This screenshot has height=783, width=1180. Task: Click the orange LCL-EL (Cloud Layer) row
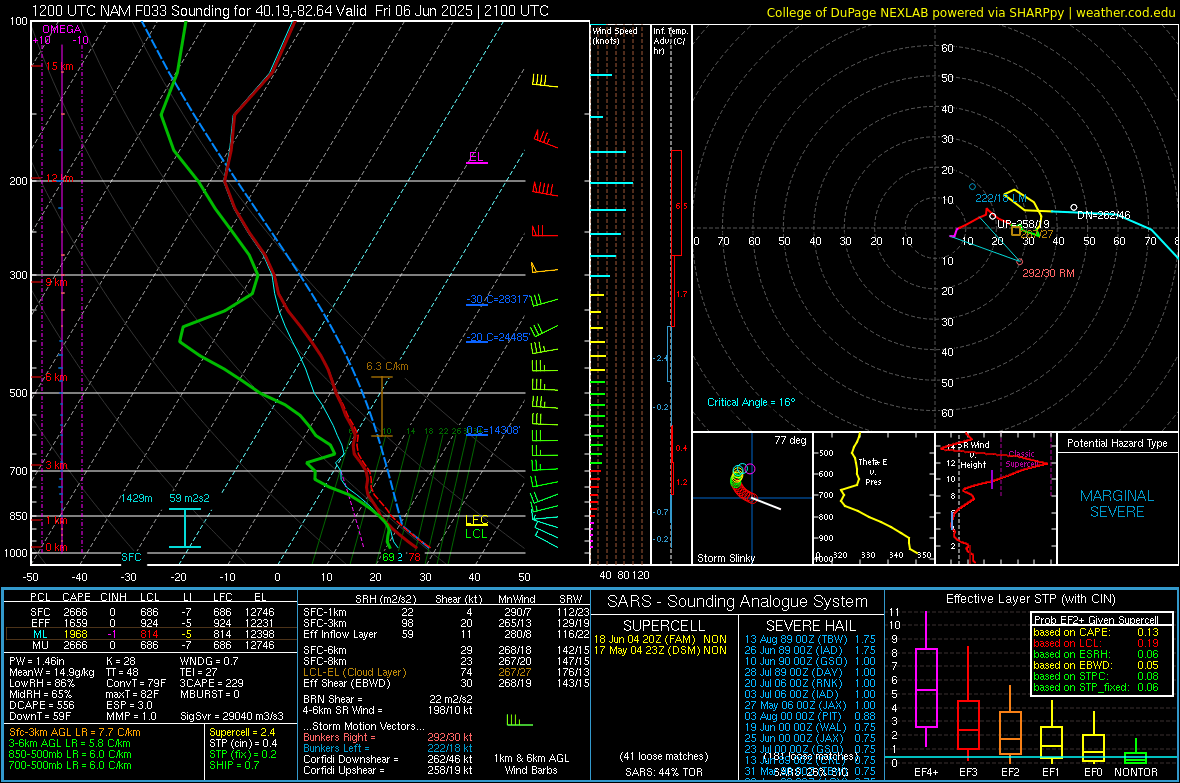[447, 672]
